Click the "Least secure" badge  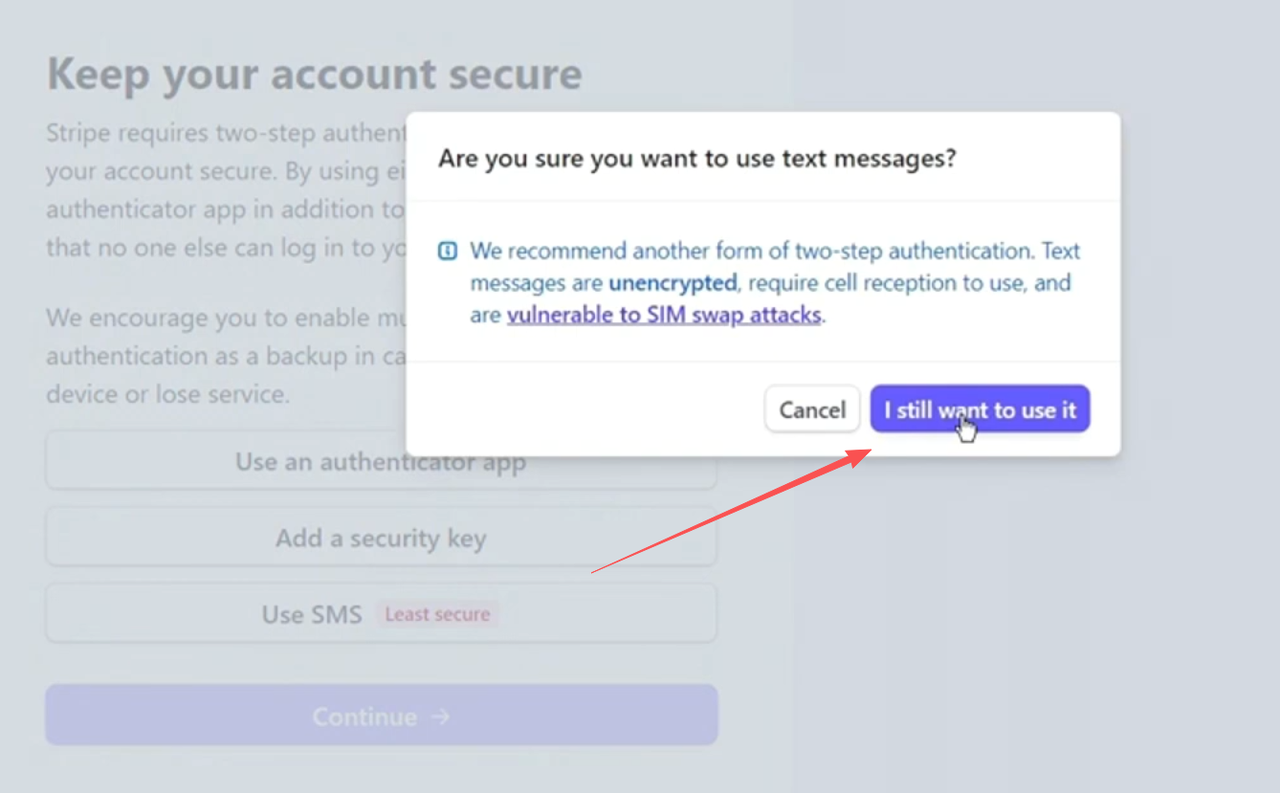[x=437, y=614]
